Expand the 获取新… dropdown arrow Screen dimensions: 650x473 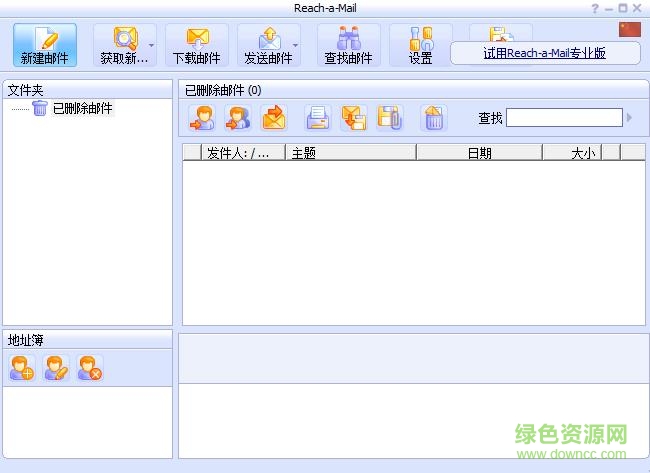click(151, 45)
